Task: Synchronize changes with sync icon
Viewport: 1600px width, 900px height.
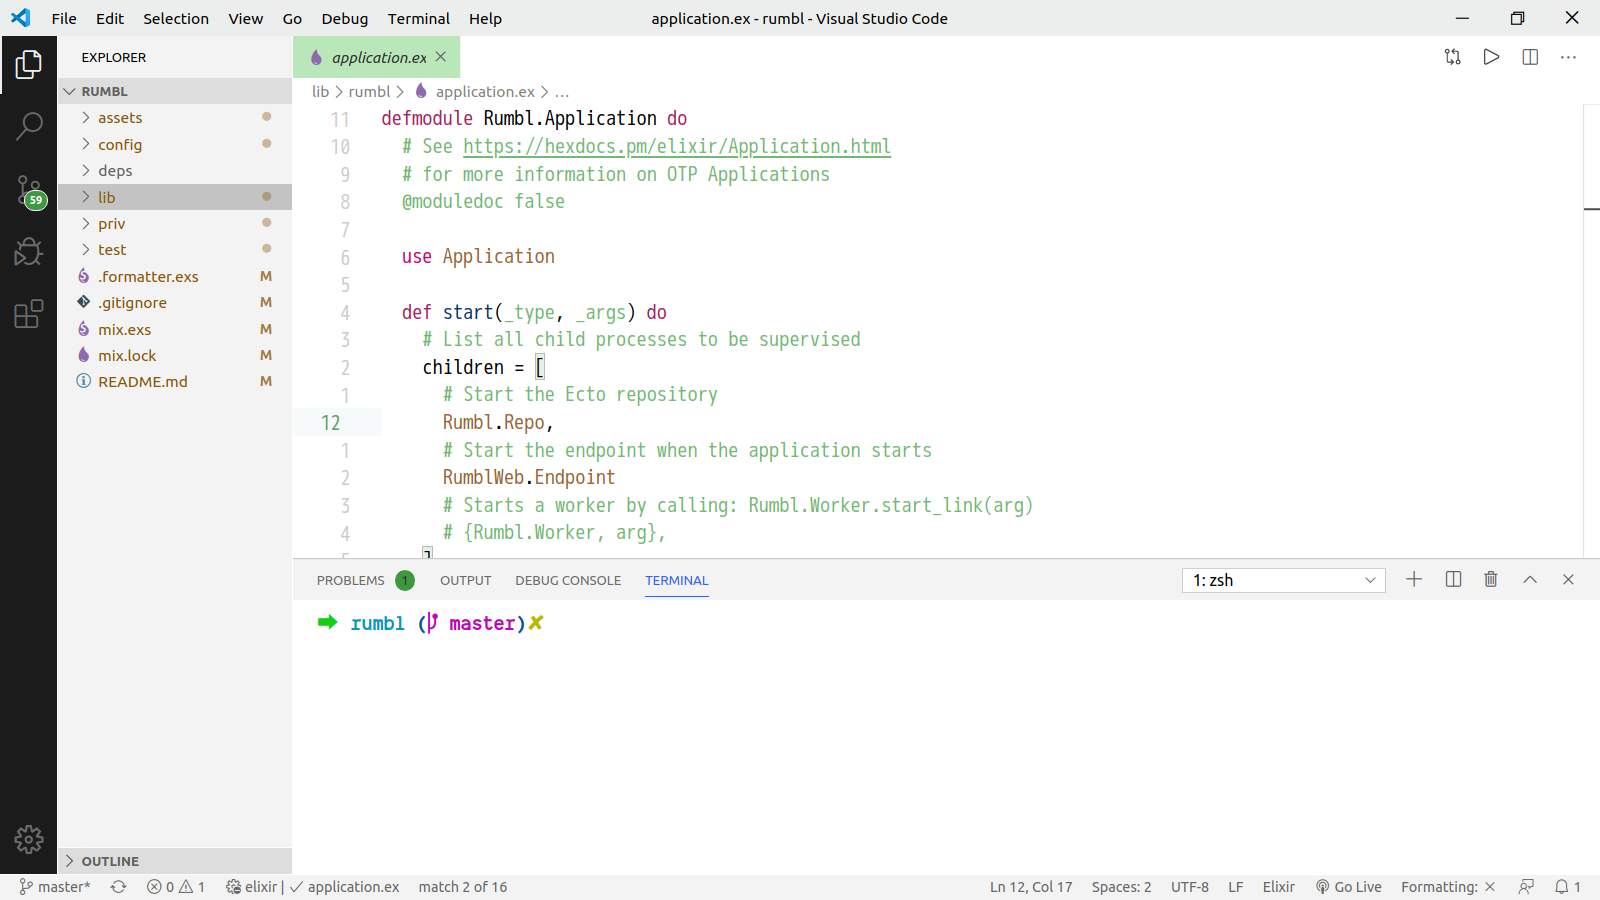Action: tap(118, 887)
